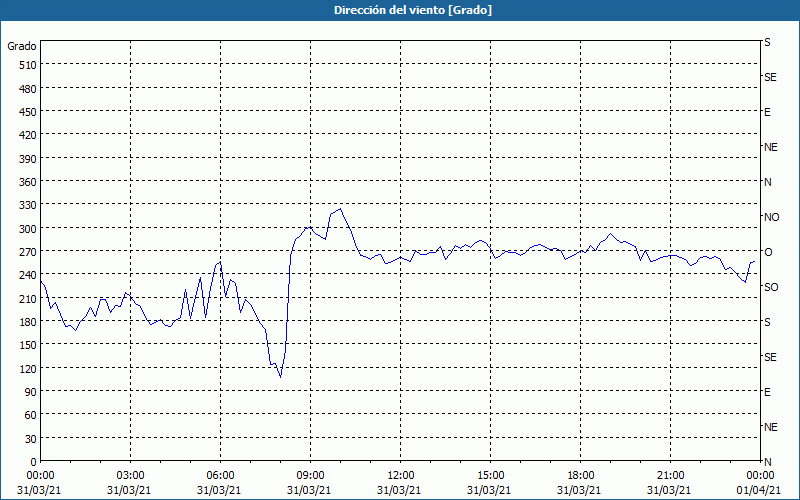The image size is (800, 500).
Task: Select the 390 y-axis label
Action: (28, 159)
